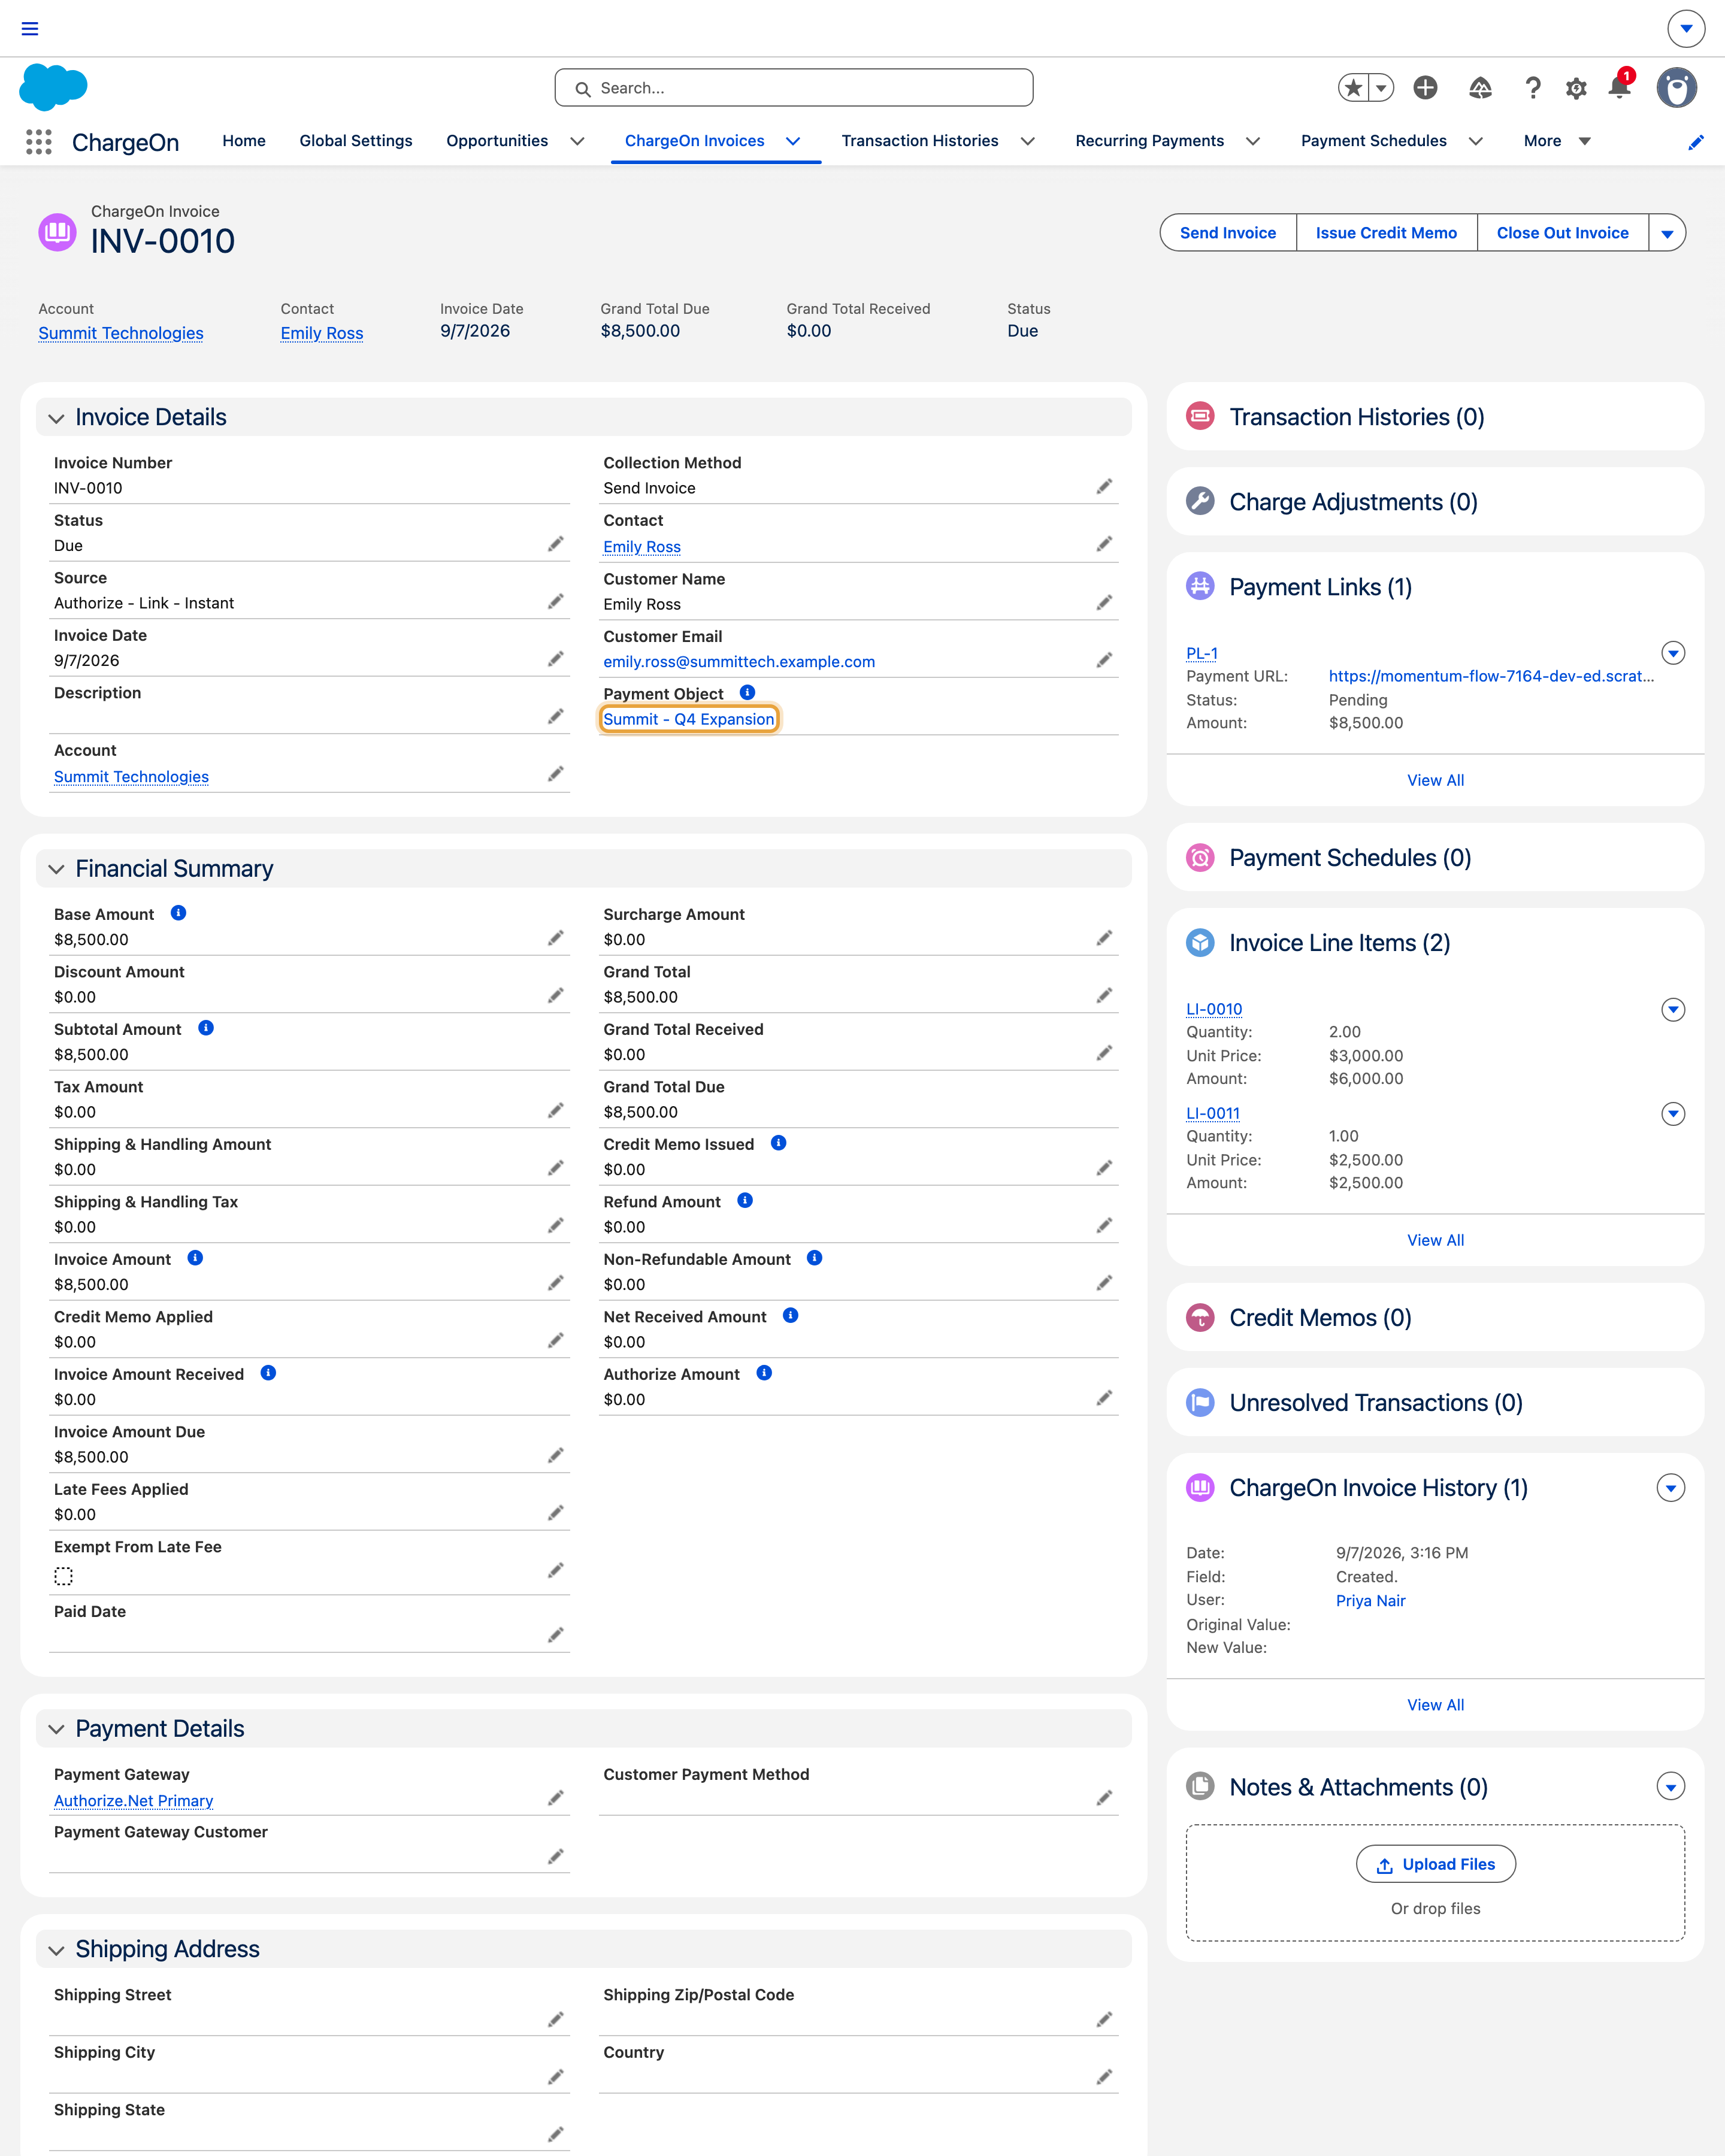Viewport: 1725px width, 2156px height.
Task: Collapse the Financial Summary section
Action: pos(56,869)
